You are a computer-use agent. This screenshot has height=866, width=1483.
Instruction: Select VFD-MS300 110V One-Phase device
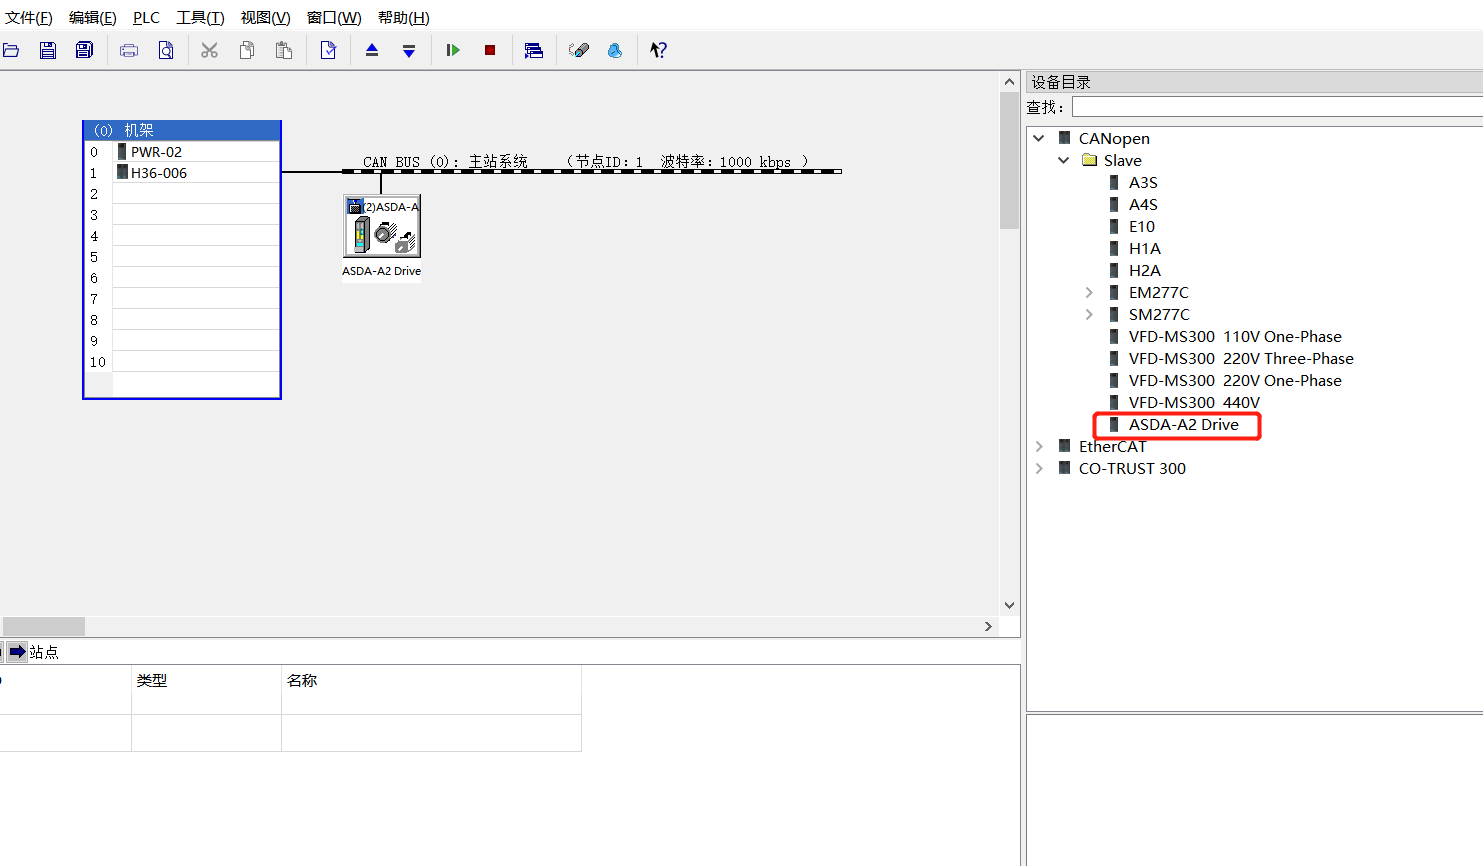pos(1235,336)
